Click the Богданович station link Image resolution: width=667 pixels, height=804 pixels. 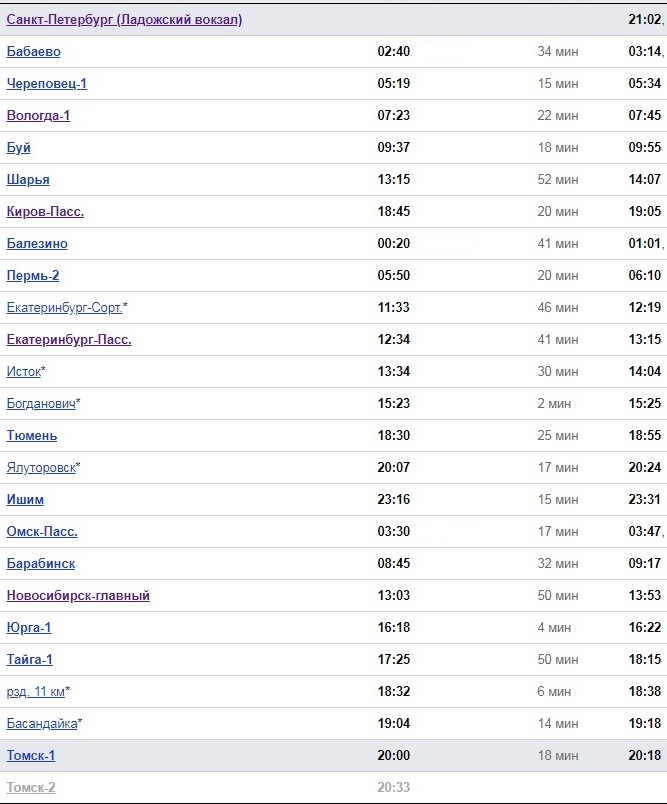(41, 404)
